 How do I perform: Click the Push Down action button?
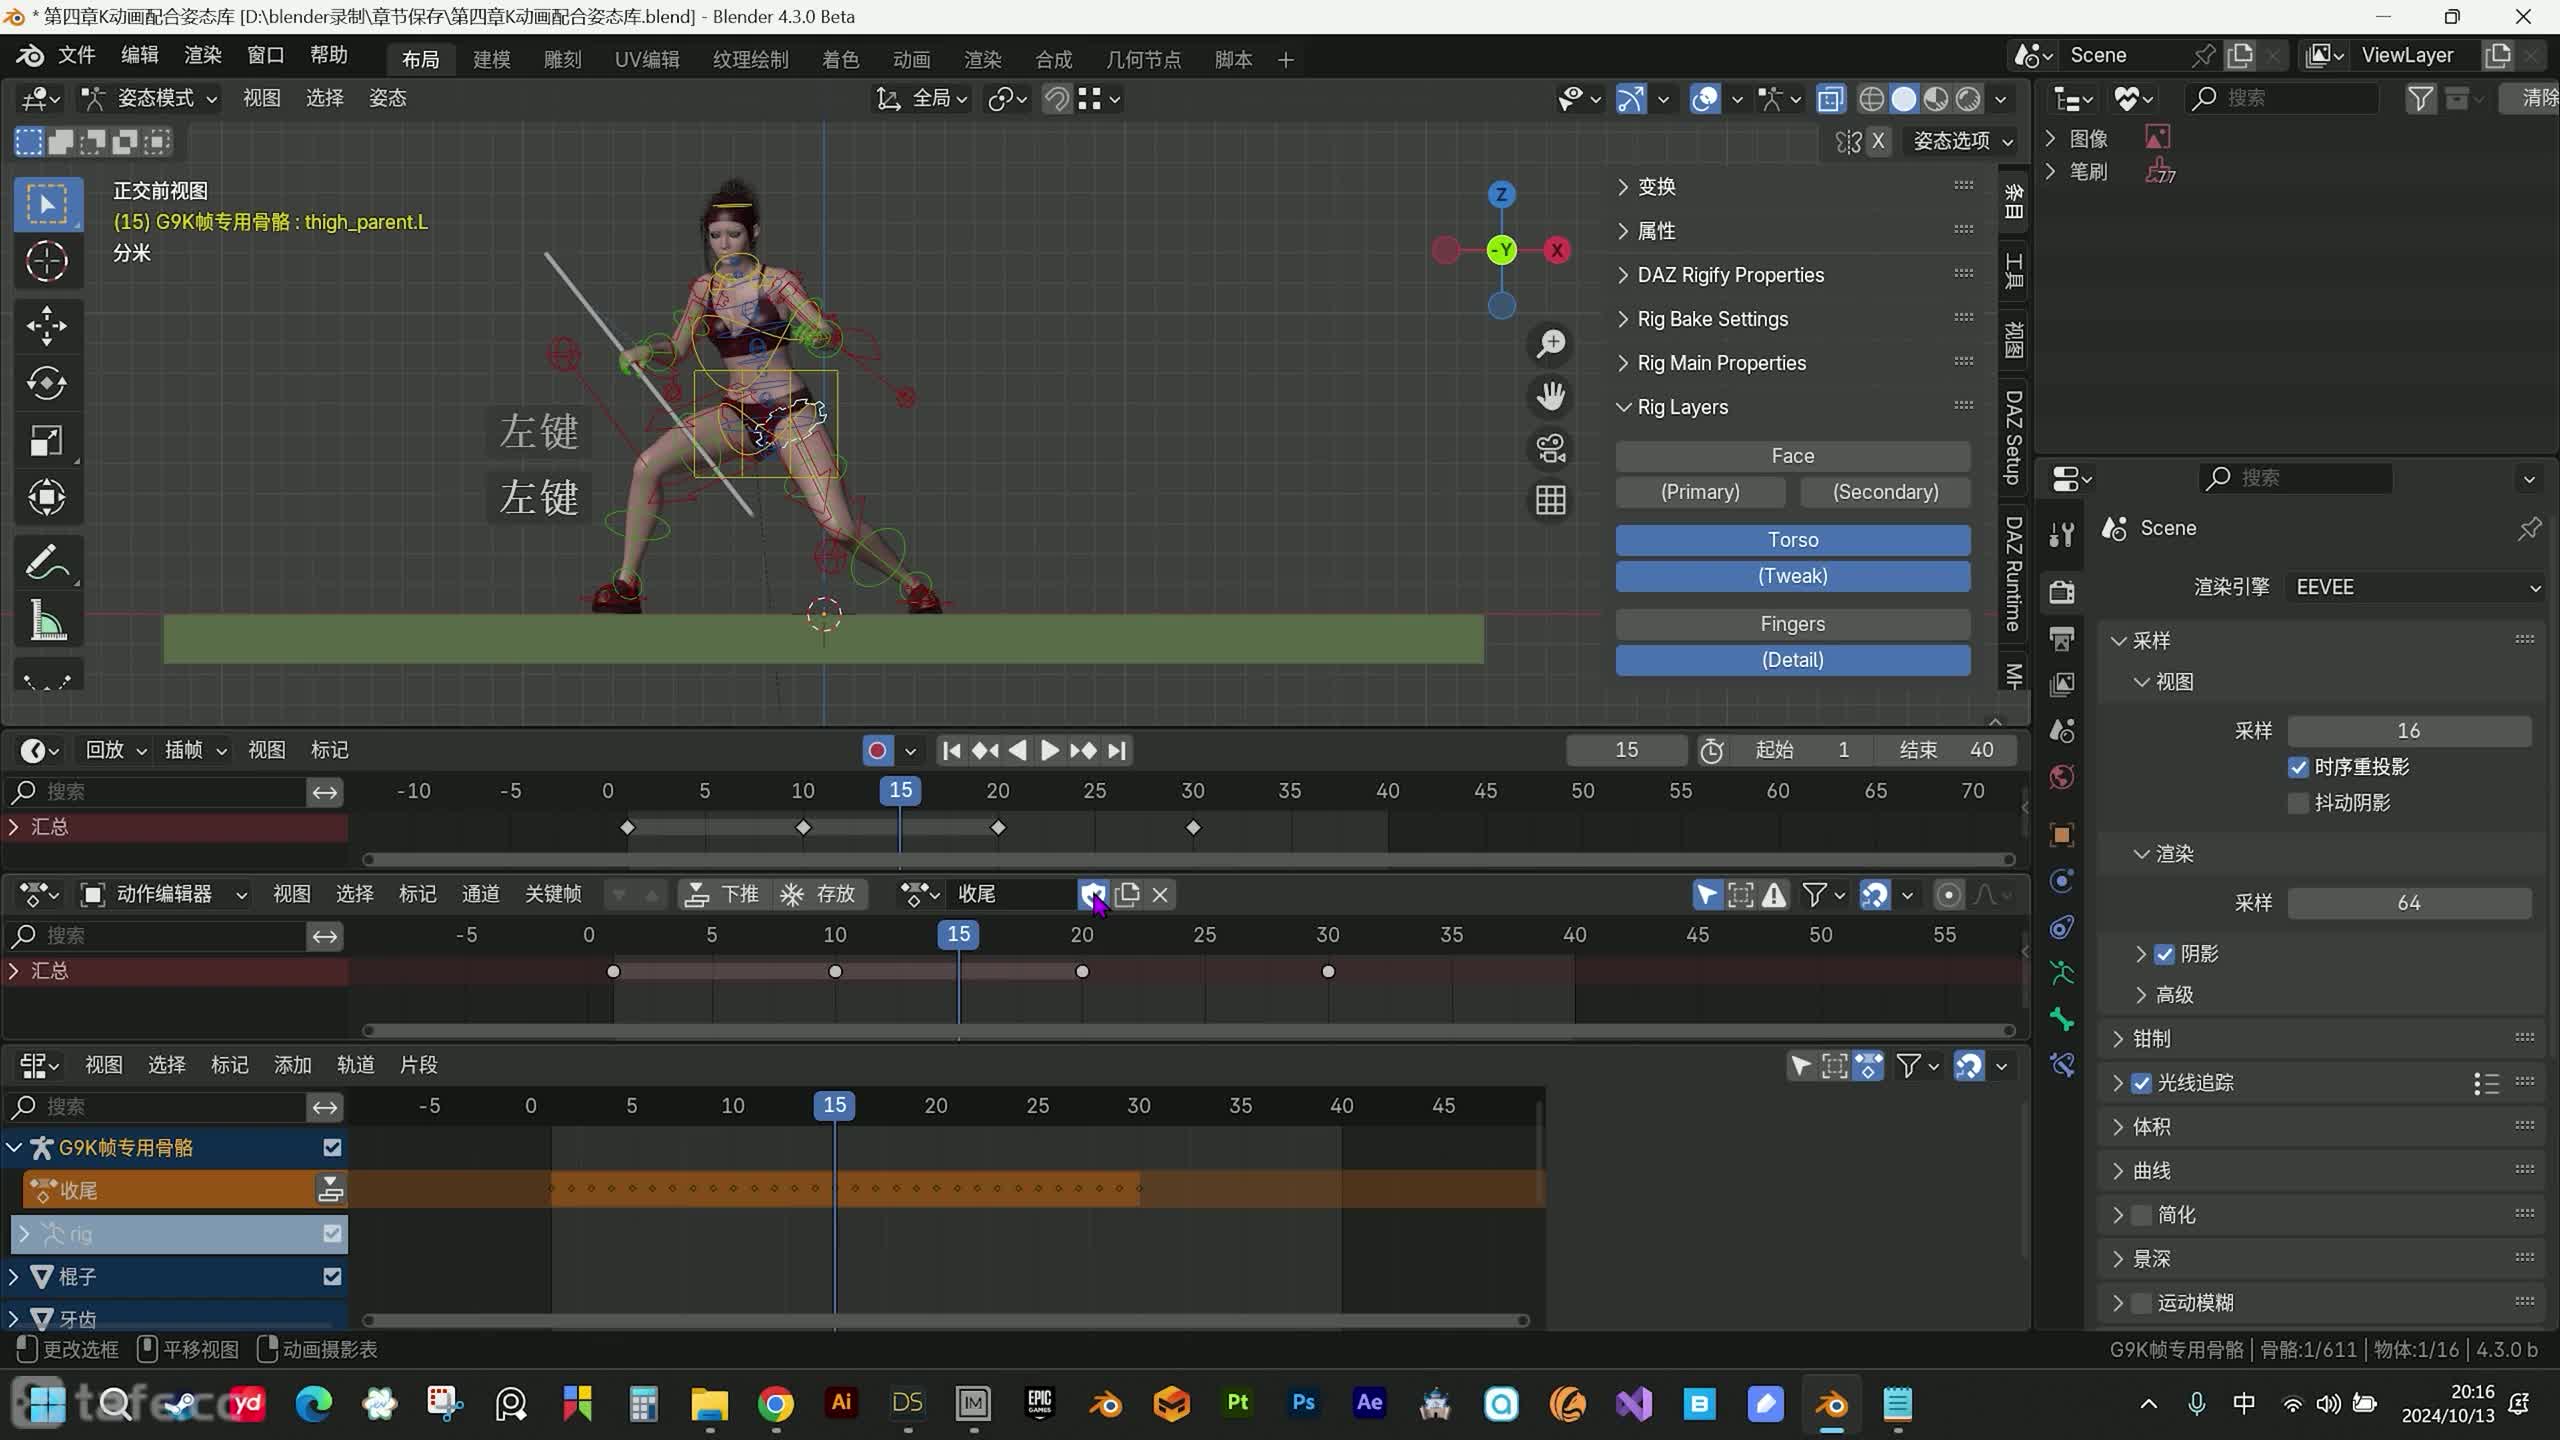pyautogui.click(x=722, y=894)
